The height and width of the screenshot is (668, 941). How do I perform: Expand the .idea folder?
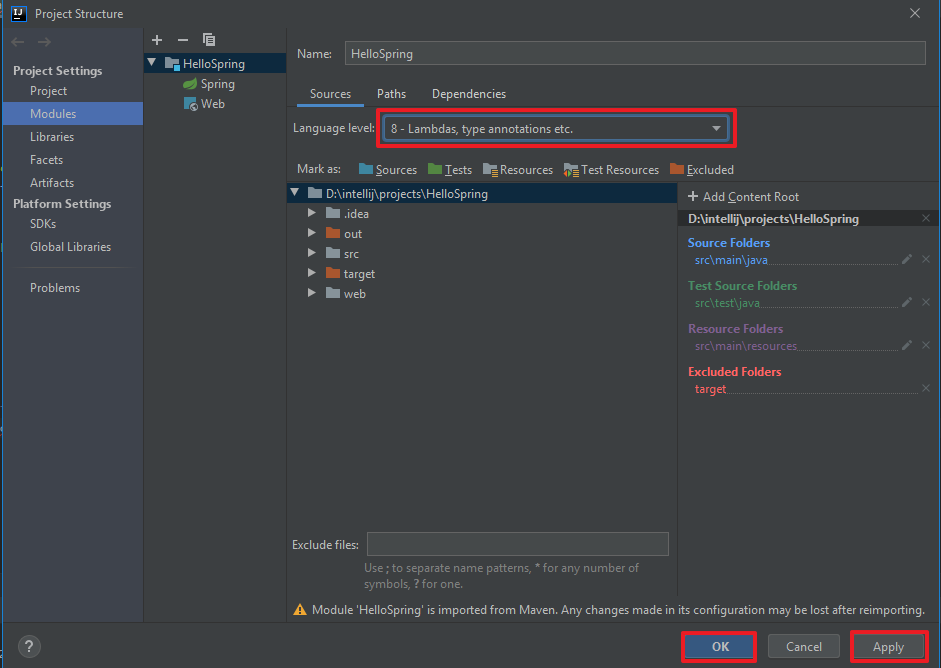(311, 212)
